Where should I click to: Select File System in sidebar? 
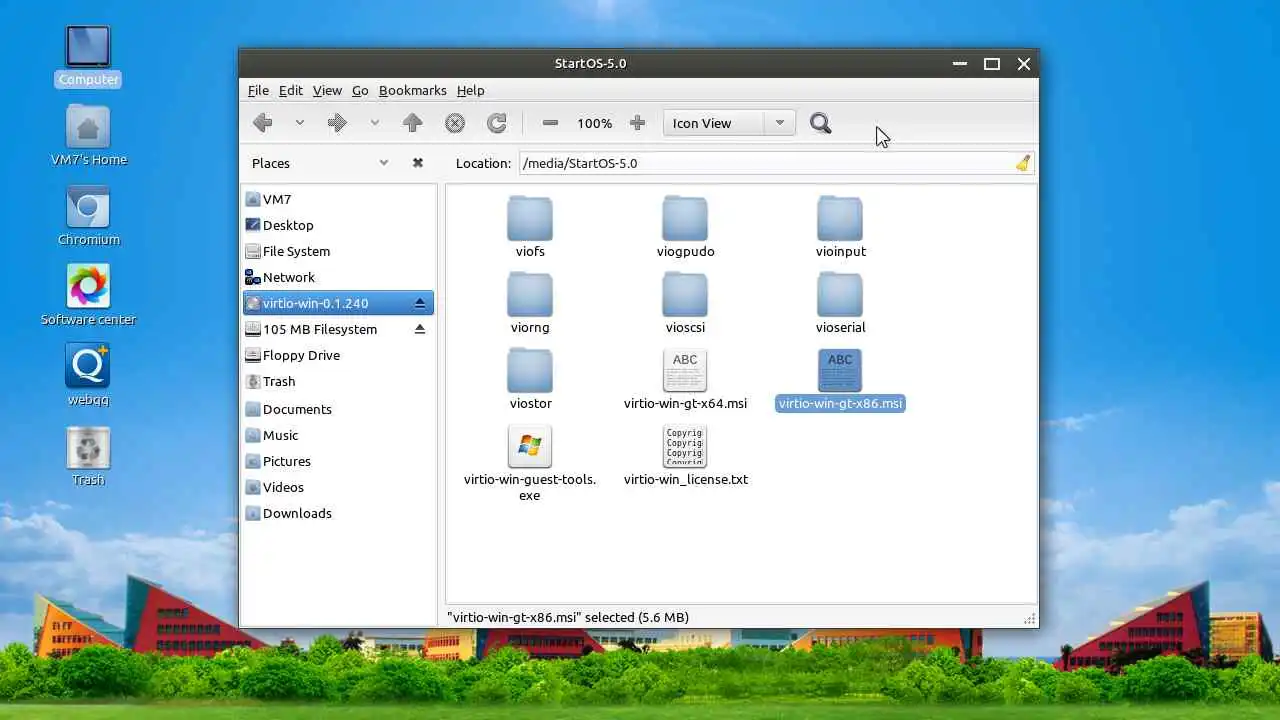click(338, 251)
